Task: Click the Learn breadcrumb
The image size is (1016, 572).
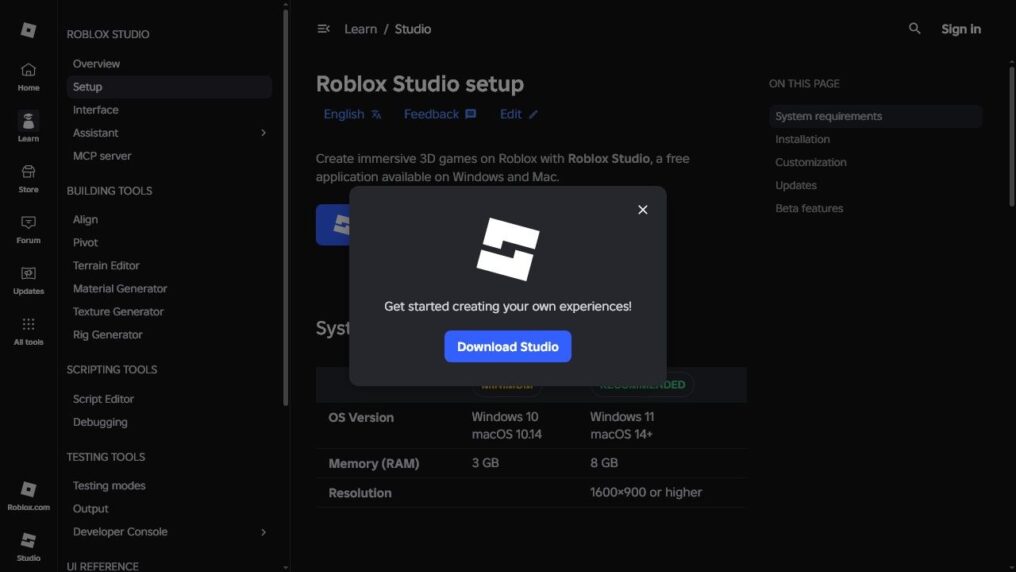Action: [x=360, y=29]
